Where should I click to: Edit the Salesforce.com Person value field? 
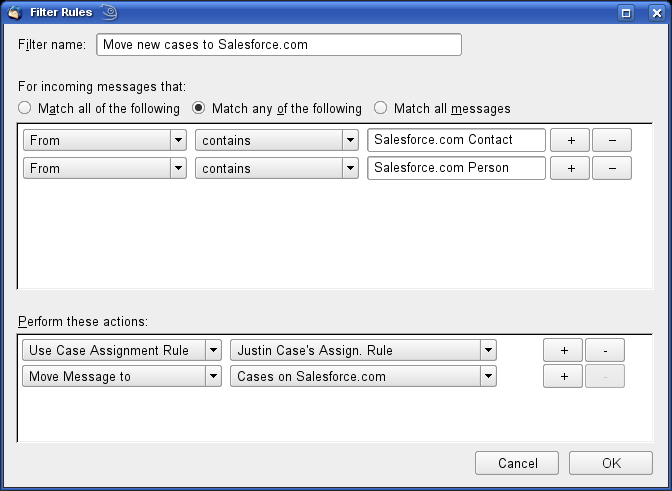456,168
